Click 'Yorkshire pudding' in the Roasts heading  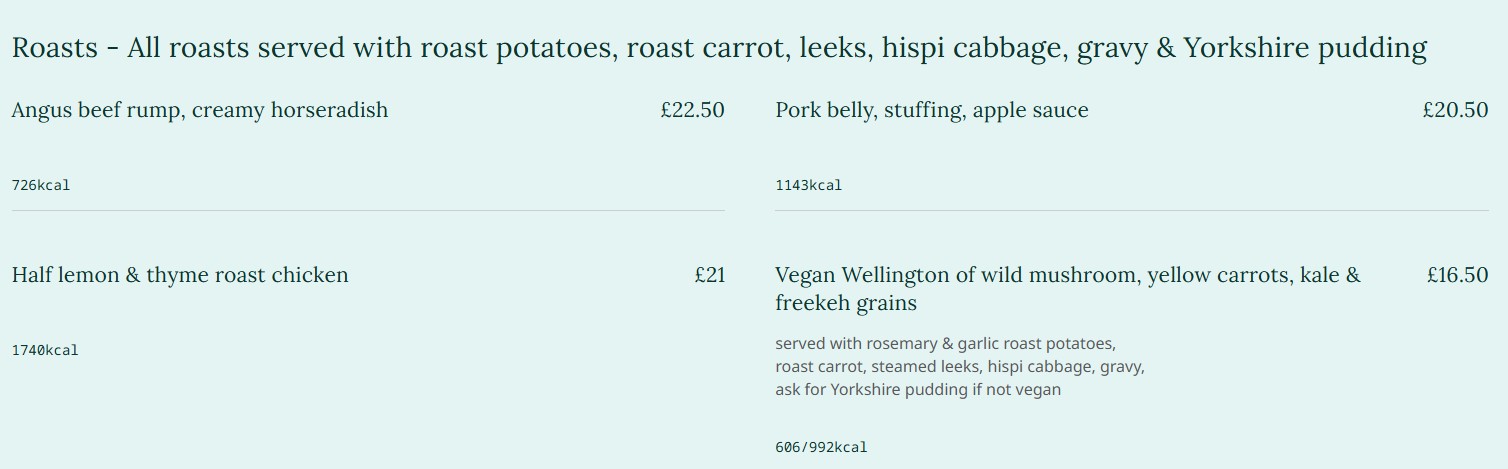pyautogui.click(x=1304, y=48)
